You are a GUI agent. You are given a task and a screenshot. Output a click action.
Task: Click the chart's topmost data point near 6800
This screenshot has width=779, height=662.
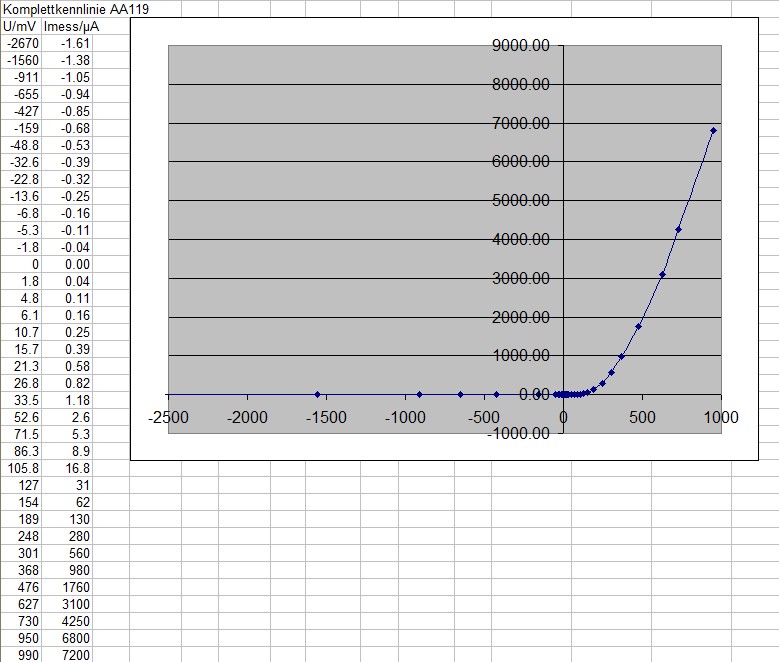click(x=713, y=131)
